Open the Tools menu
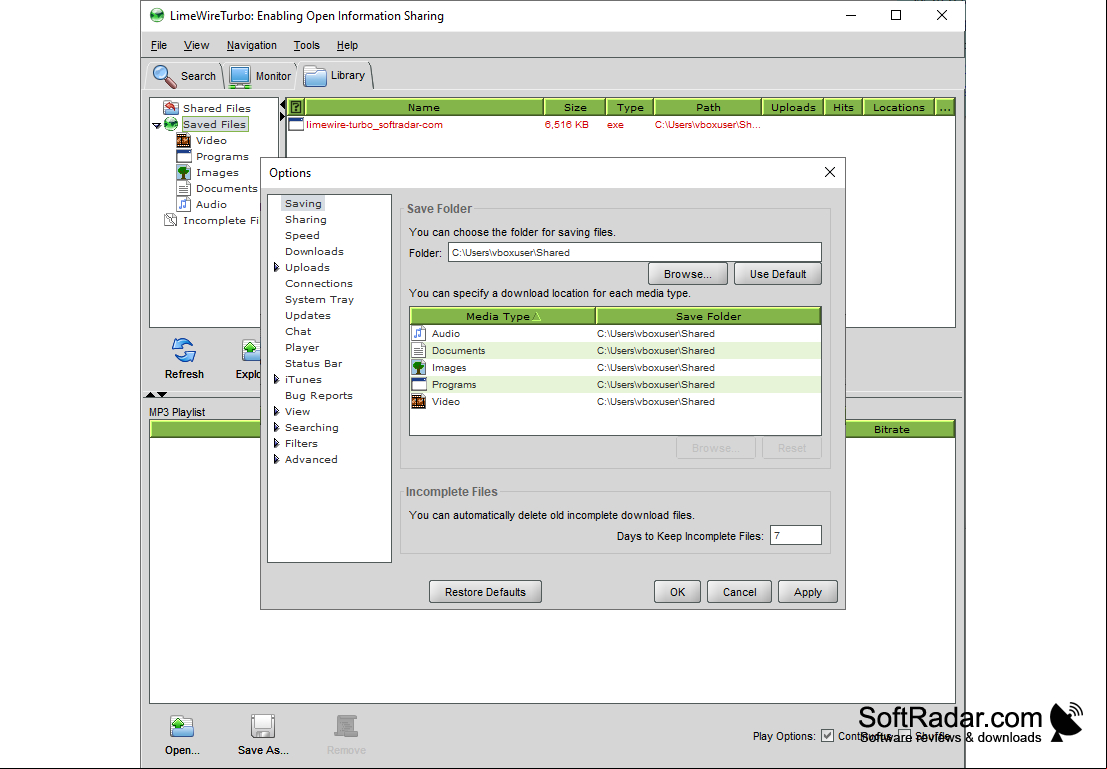The height and width of the screenshot is (769, 1107). click(306, 45)
